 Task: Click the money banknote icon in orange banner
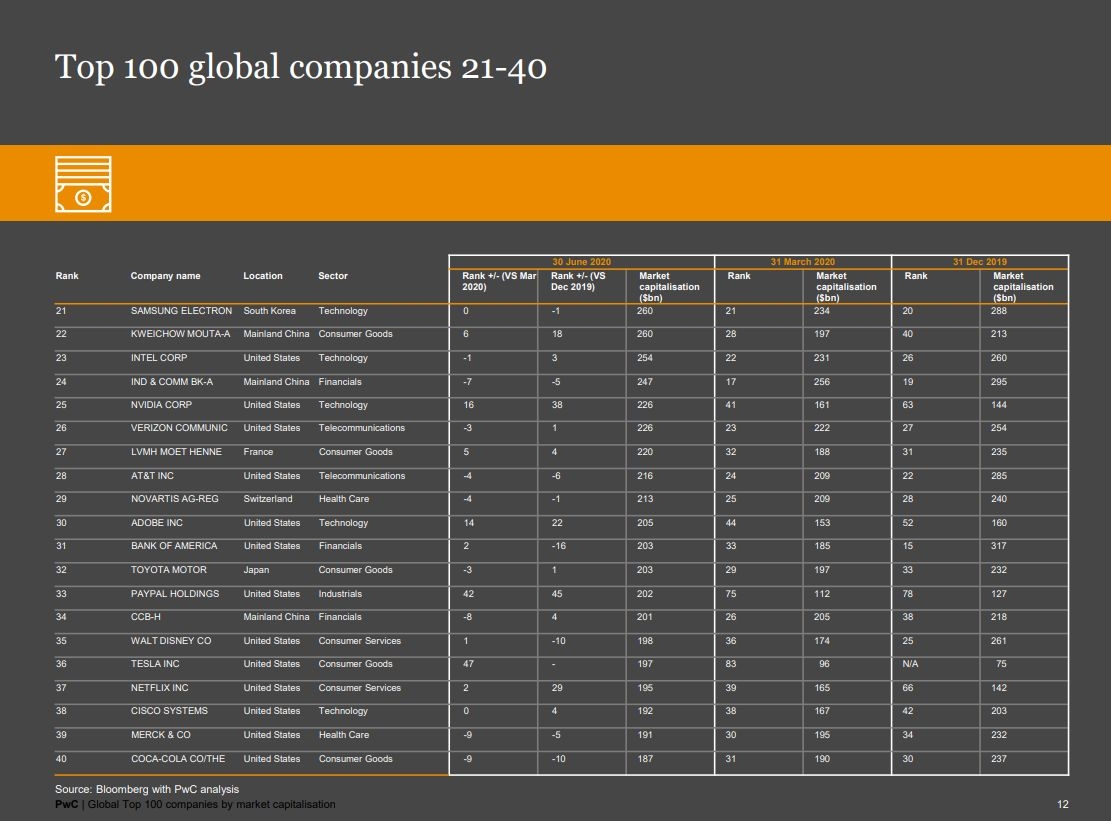pyautogui.click(x=83, y=184)
